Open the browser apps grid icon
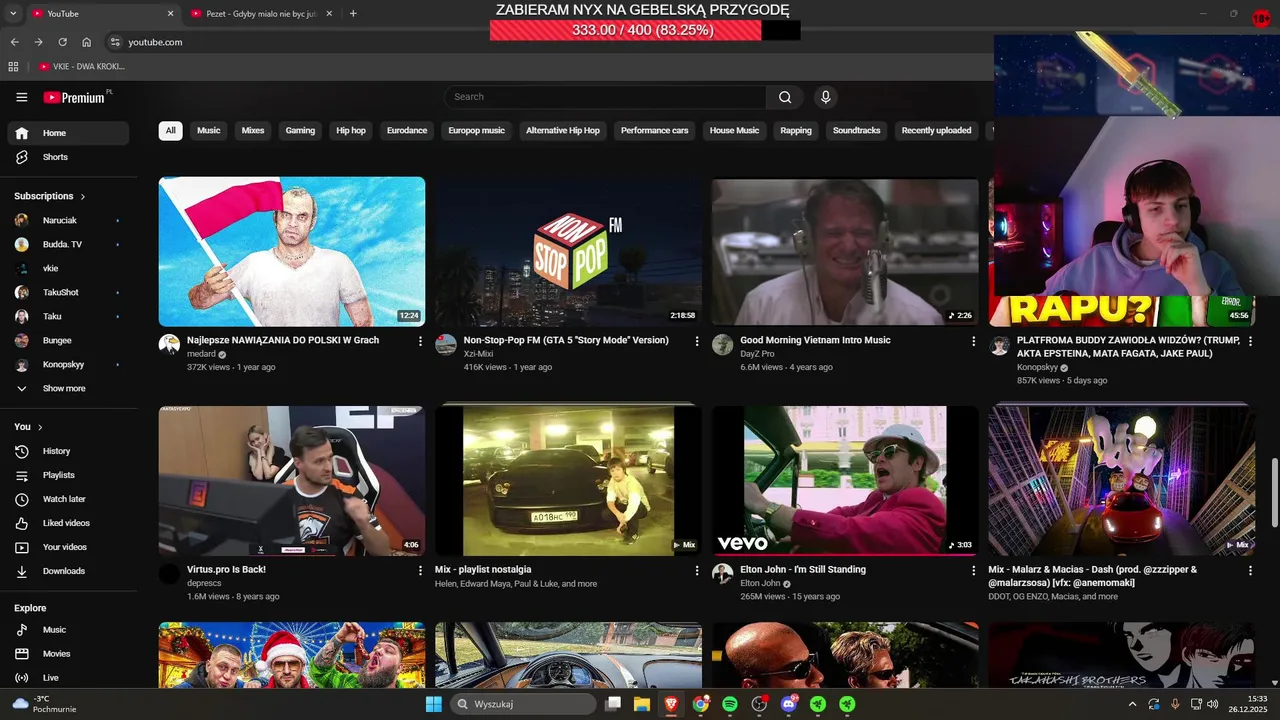This screenshot has width=1280, height=720. point(13,66)
